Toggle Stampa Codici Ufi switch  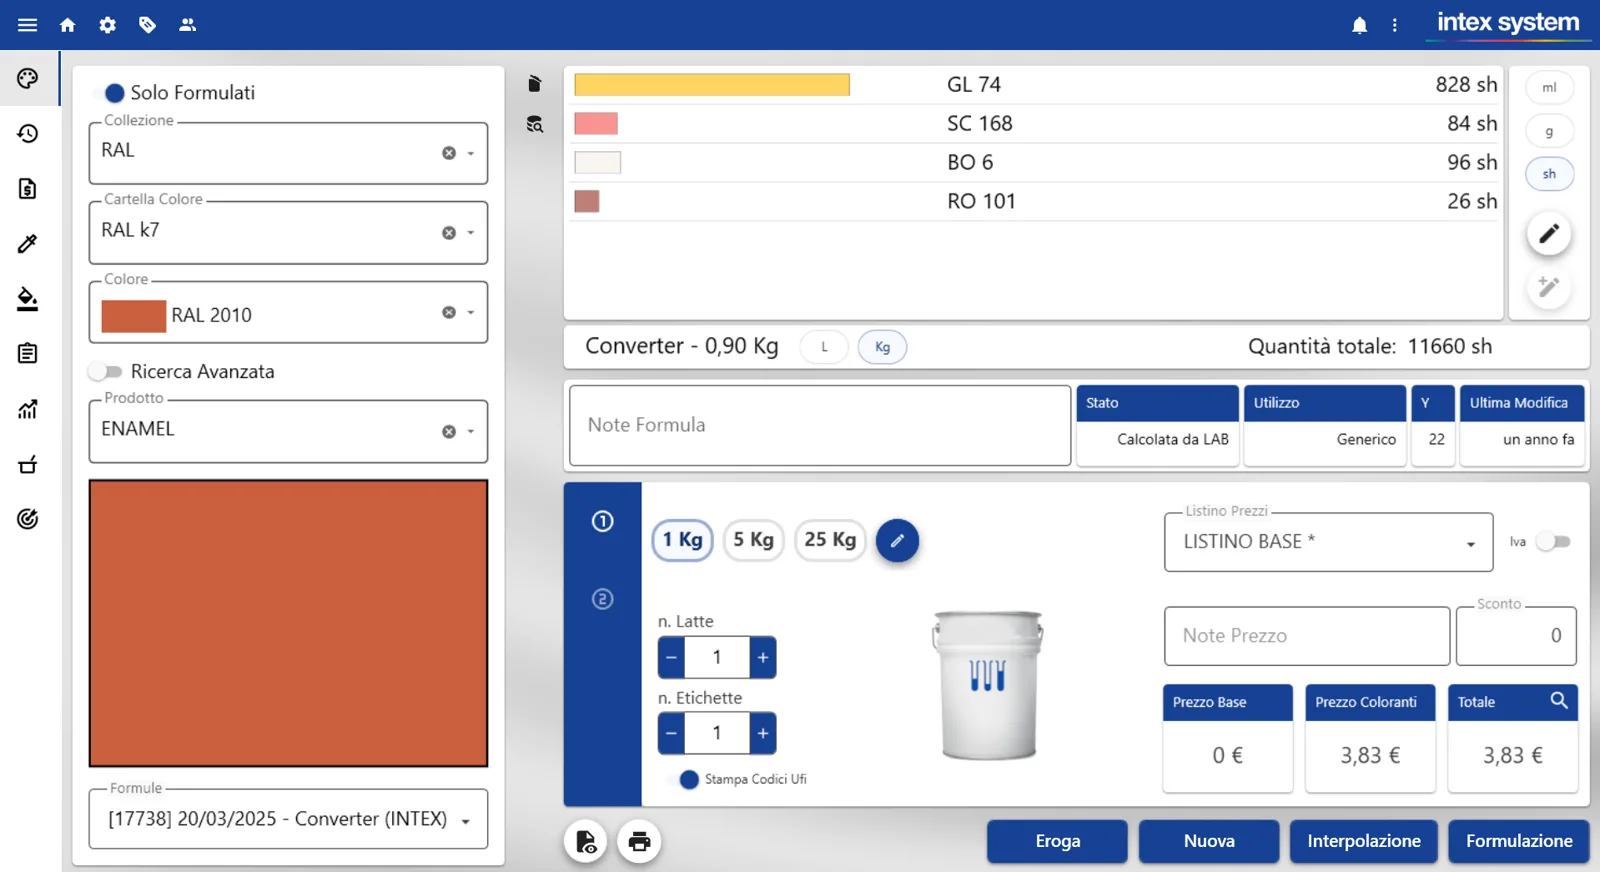[684, 780]
